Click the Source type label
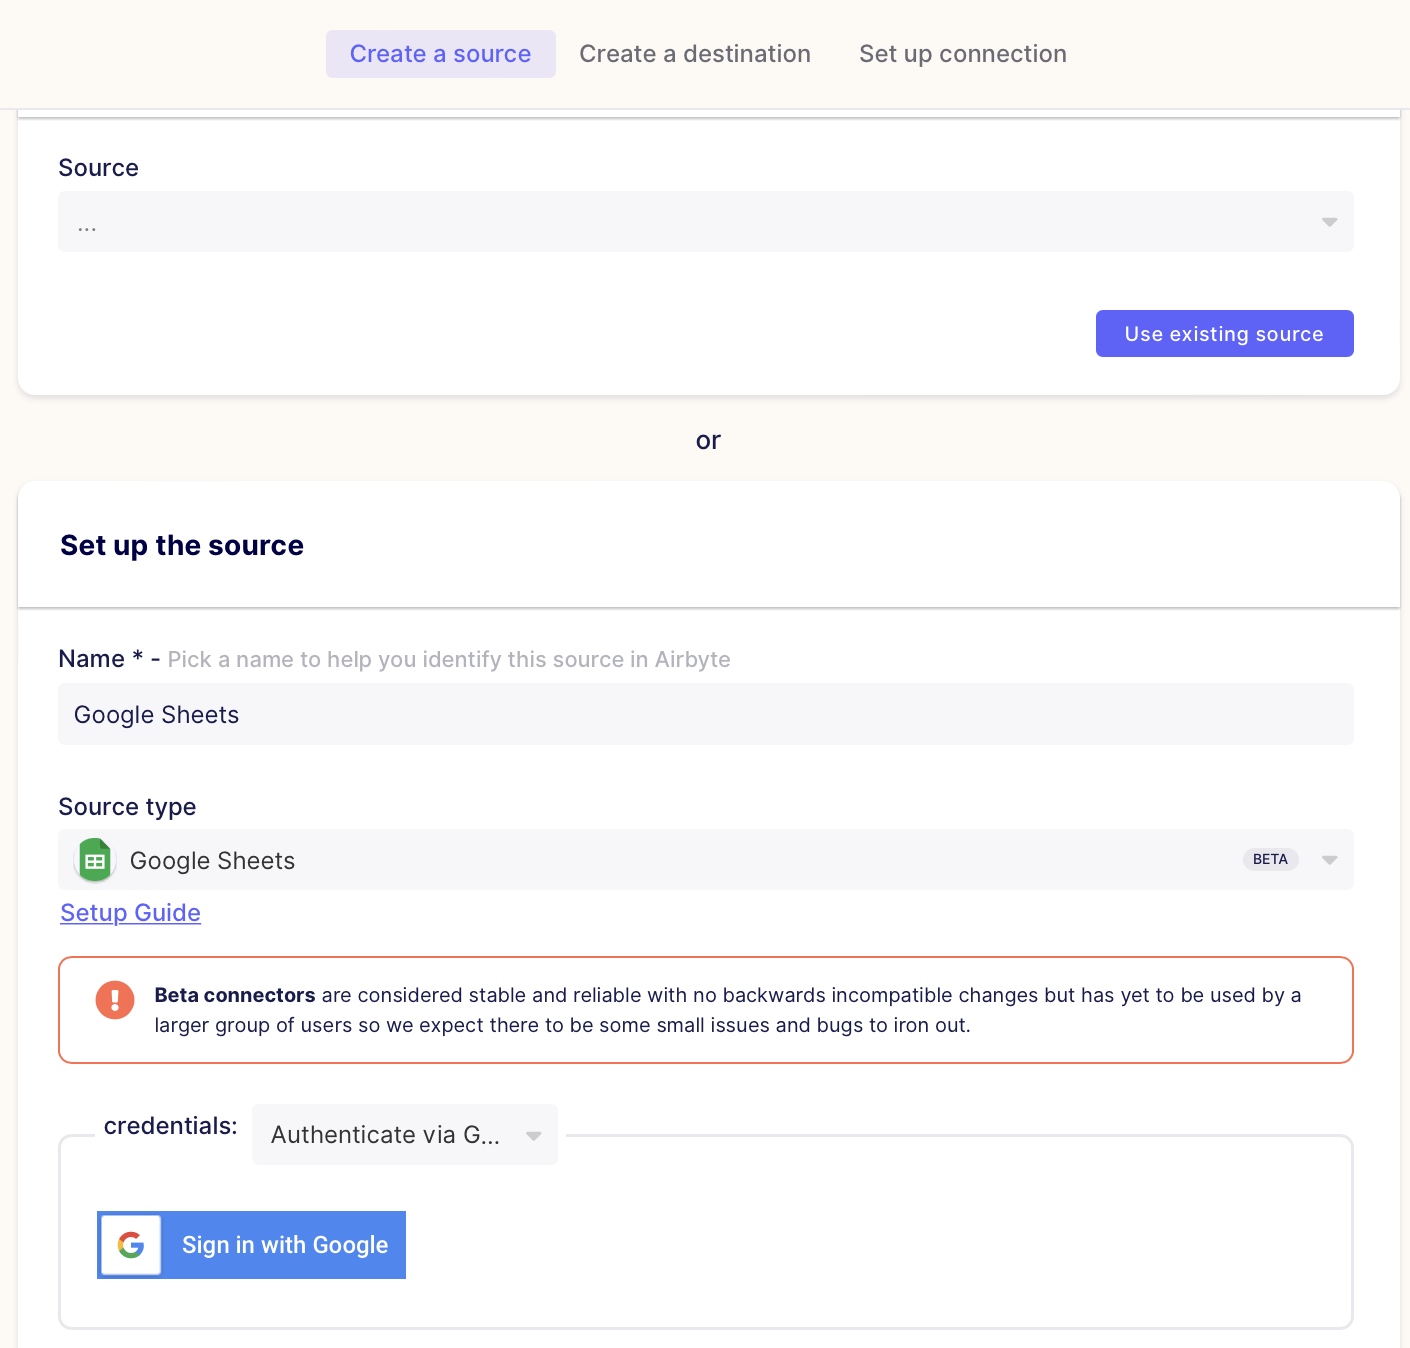This screenshot has height=1348, width=1410. 127,807
